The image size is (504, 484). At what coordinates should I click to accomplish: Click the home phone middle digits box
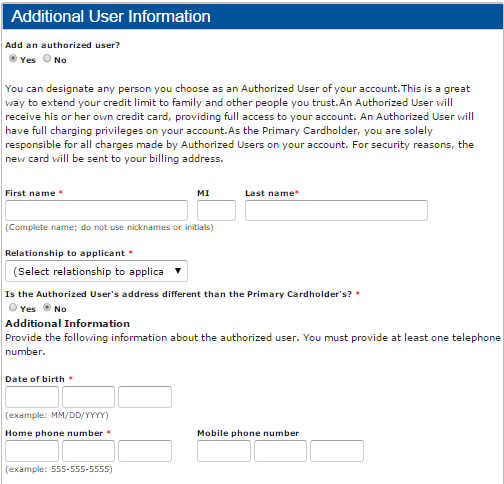pos(88,451)
